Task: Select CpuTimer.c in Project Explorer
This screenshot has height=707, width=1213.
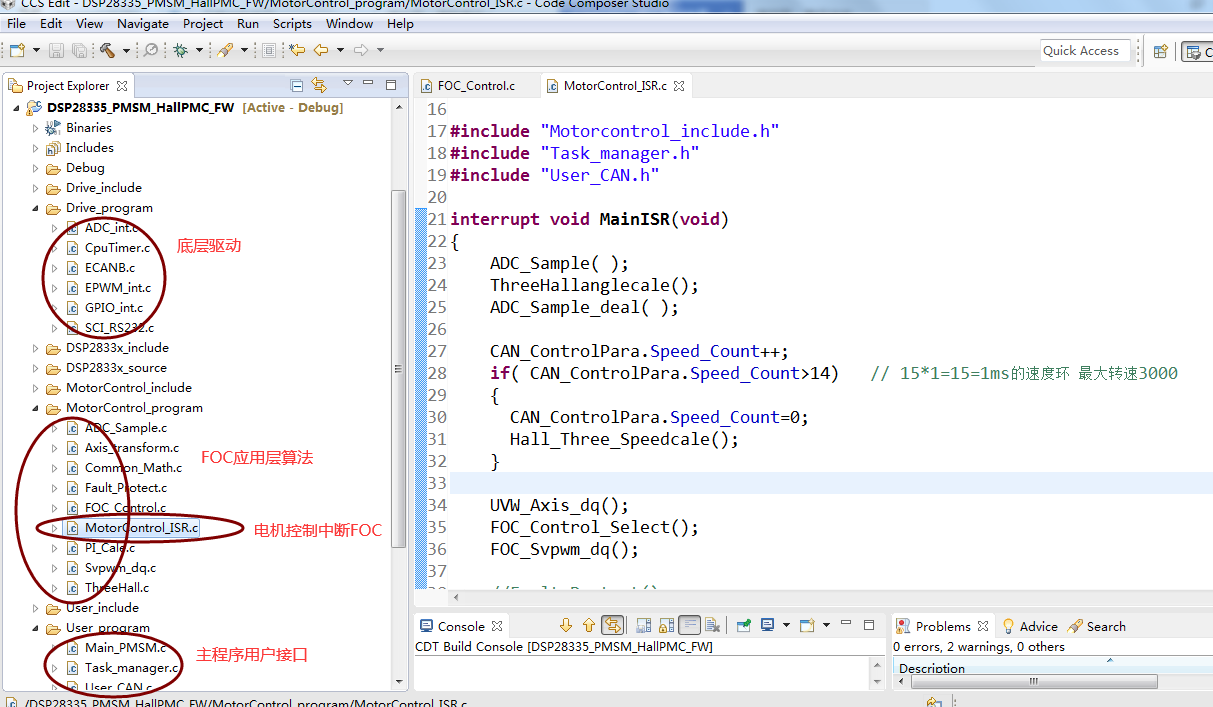Action: (x=117, y=248)
